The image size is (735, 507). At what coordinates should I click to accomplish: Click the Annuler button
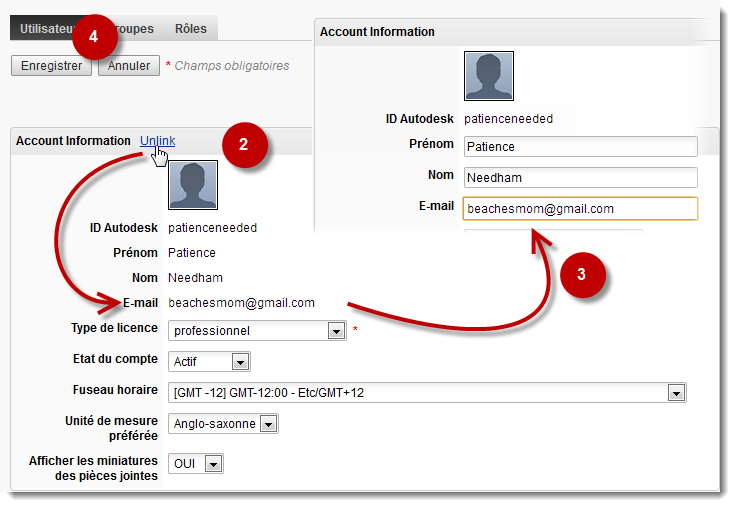(129, 66)
